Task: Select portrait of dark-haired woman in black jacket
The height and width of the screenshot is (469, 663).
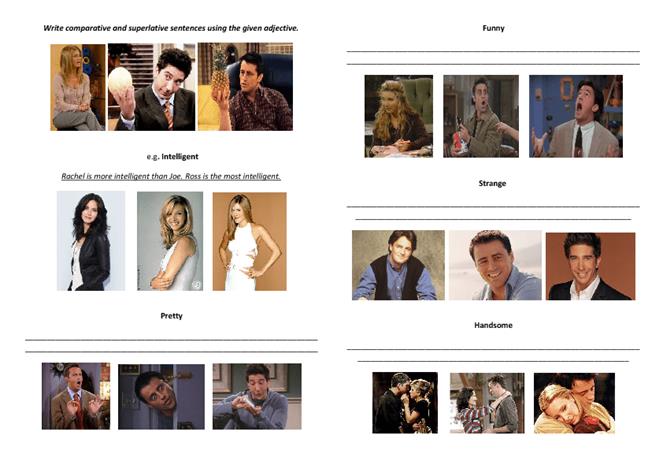Action: (x=91, y=241)
